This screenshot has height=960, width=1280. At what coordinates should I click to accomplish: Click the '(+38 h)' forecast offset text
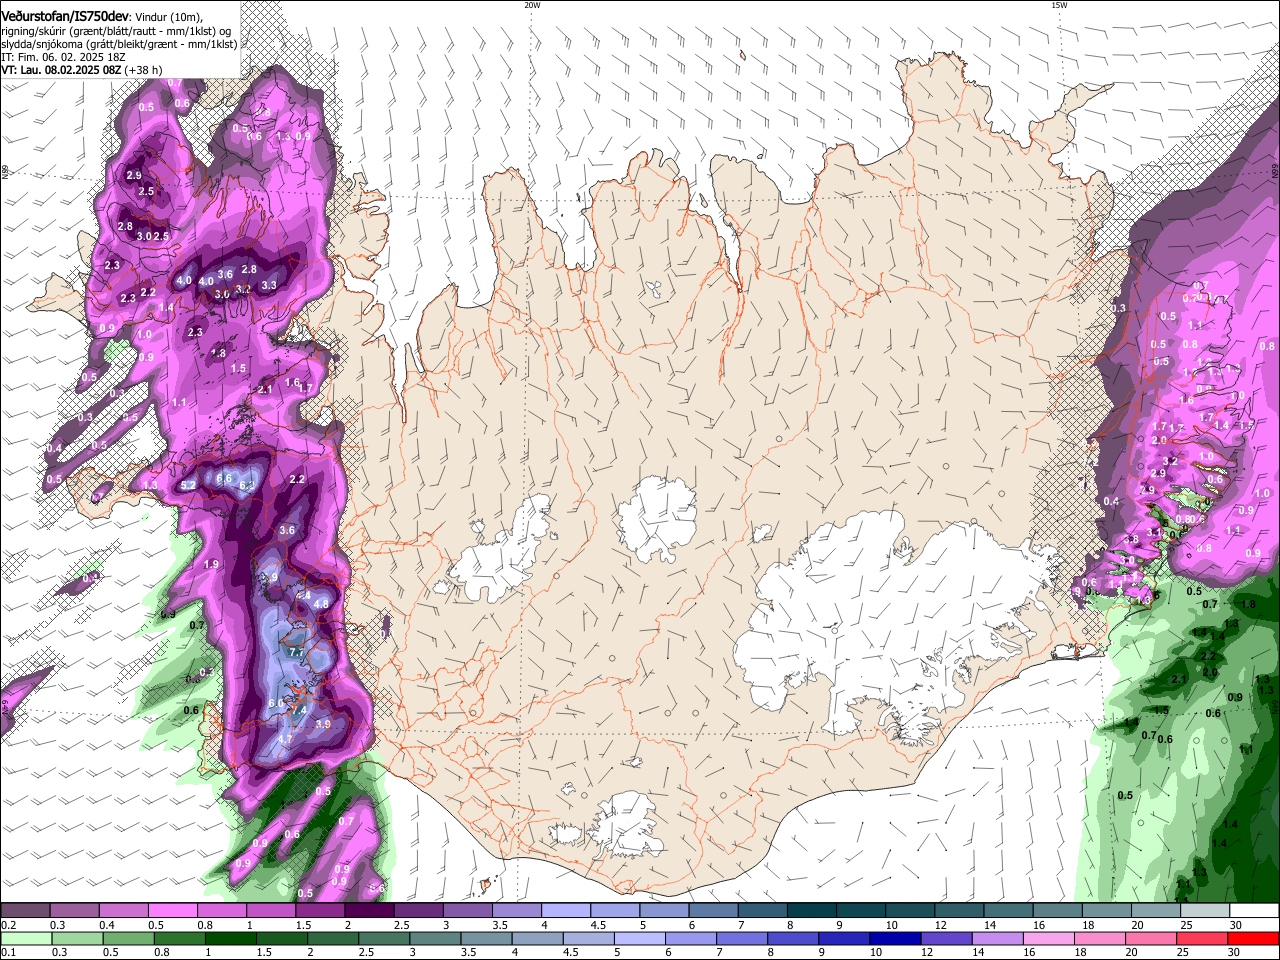(144, 70)
